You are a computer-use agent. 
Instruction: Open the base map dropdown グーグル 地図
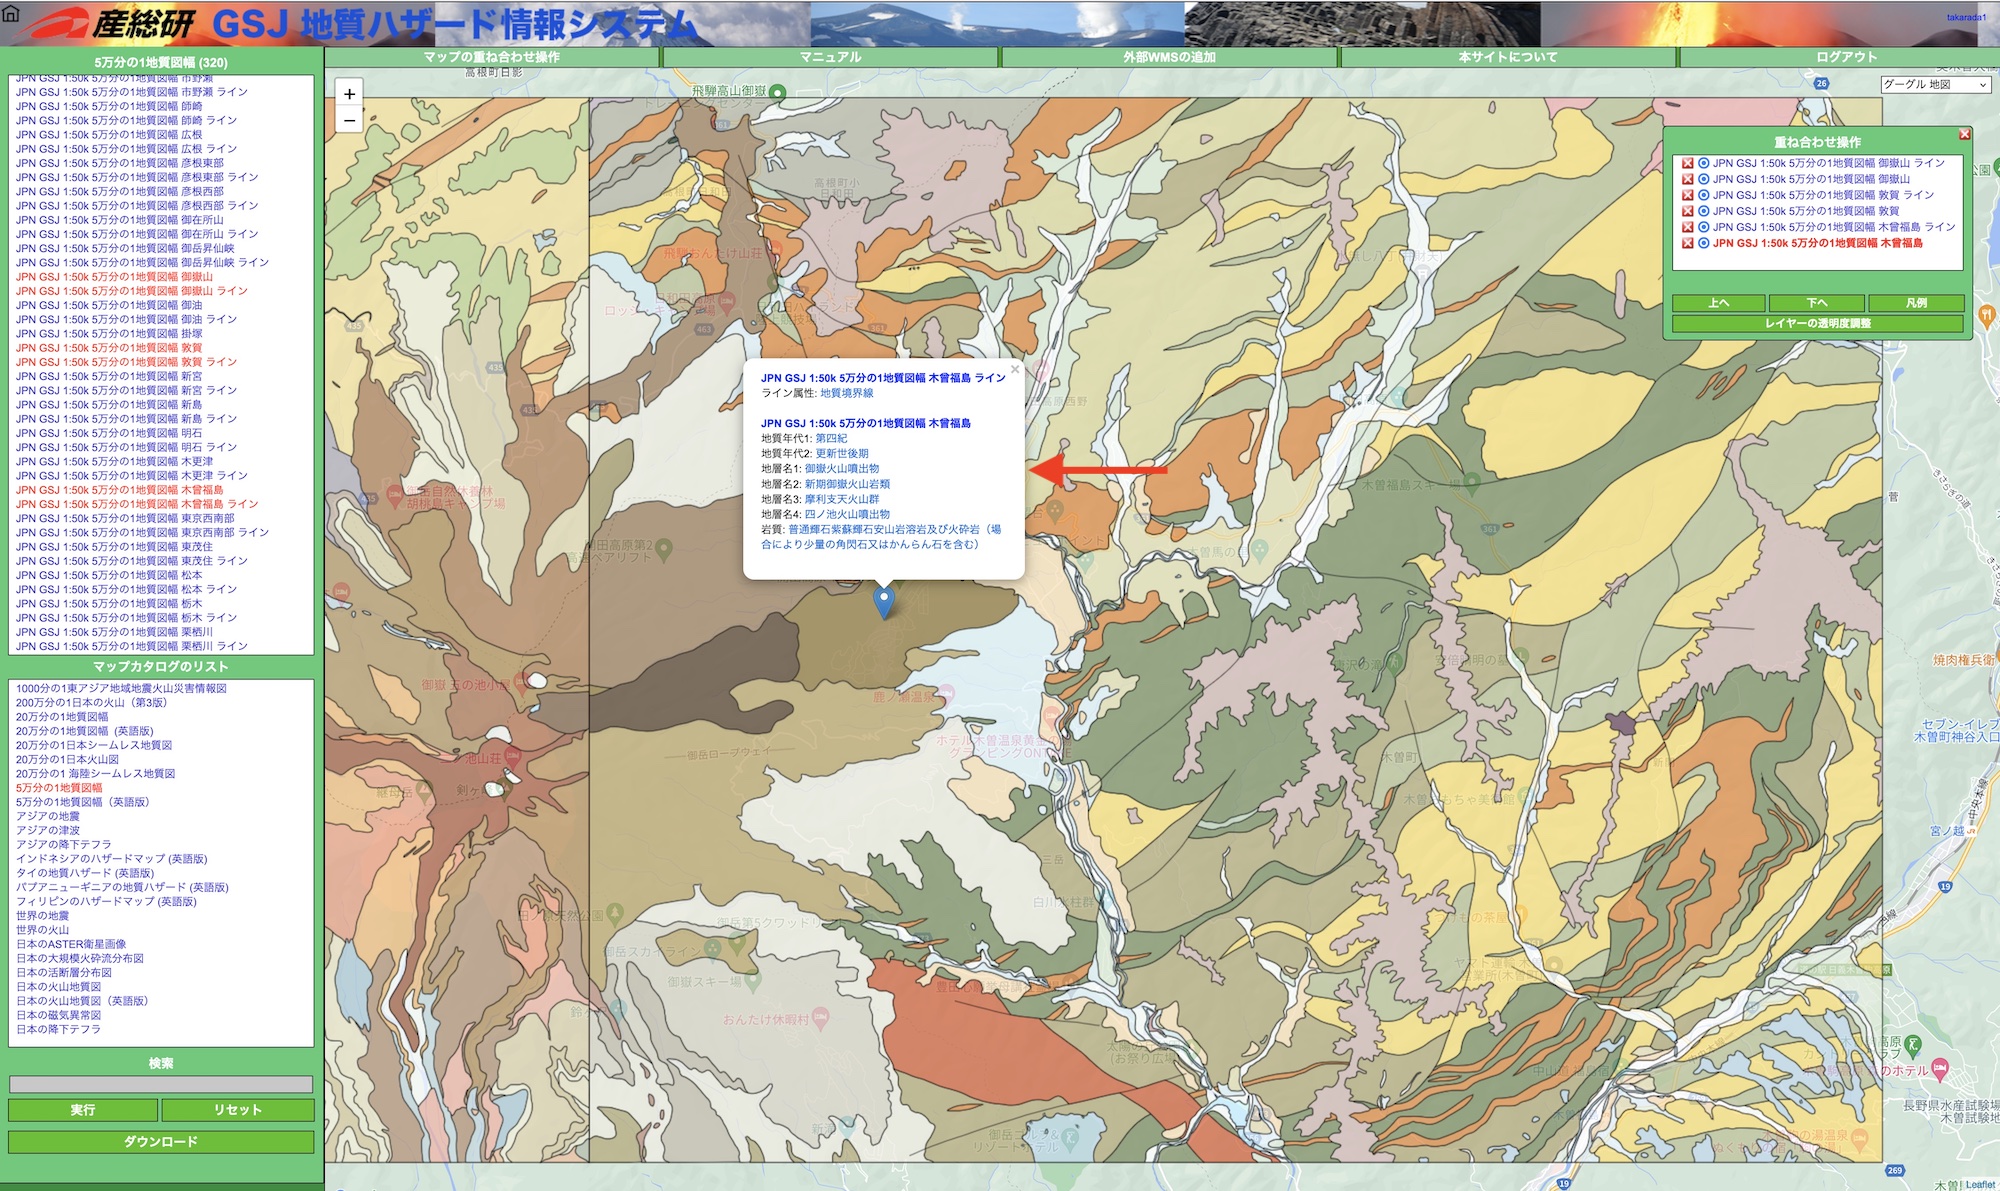point(1935,85)
